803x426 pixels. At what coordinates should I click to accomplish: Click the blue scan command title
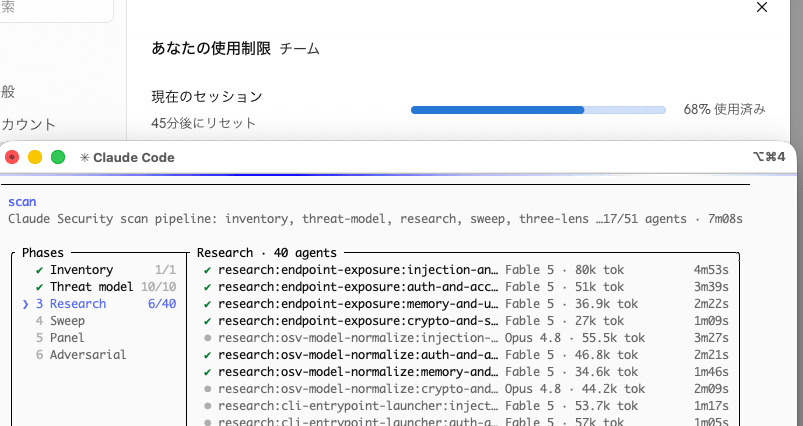pyautogui.click(x=22, y=202)
